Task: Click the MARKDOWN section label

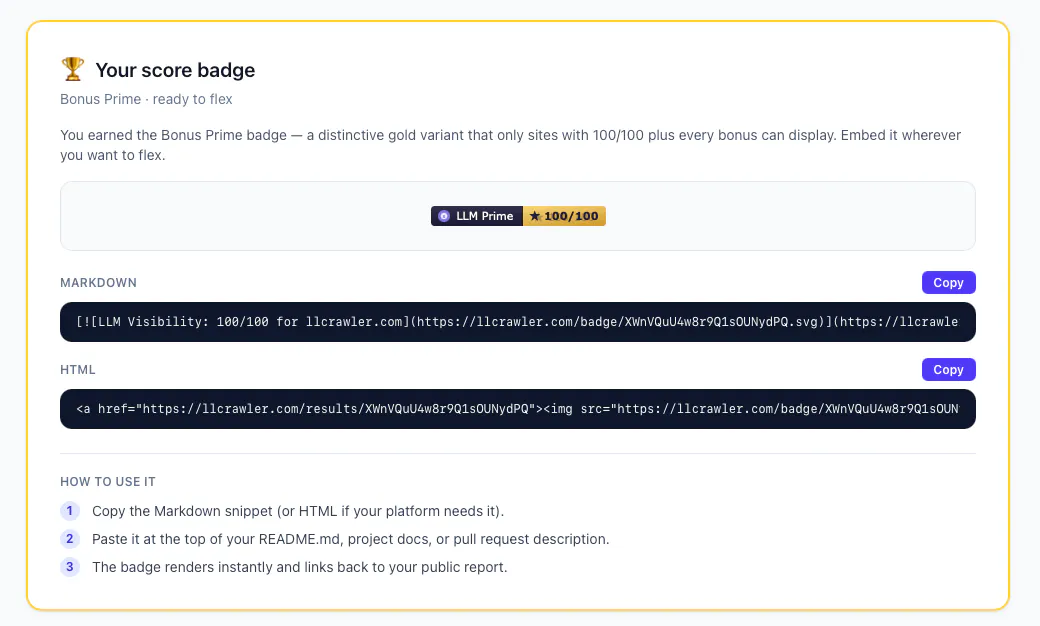Action: [98, 282]
